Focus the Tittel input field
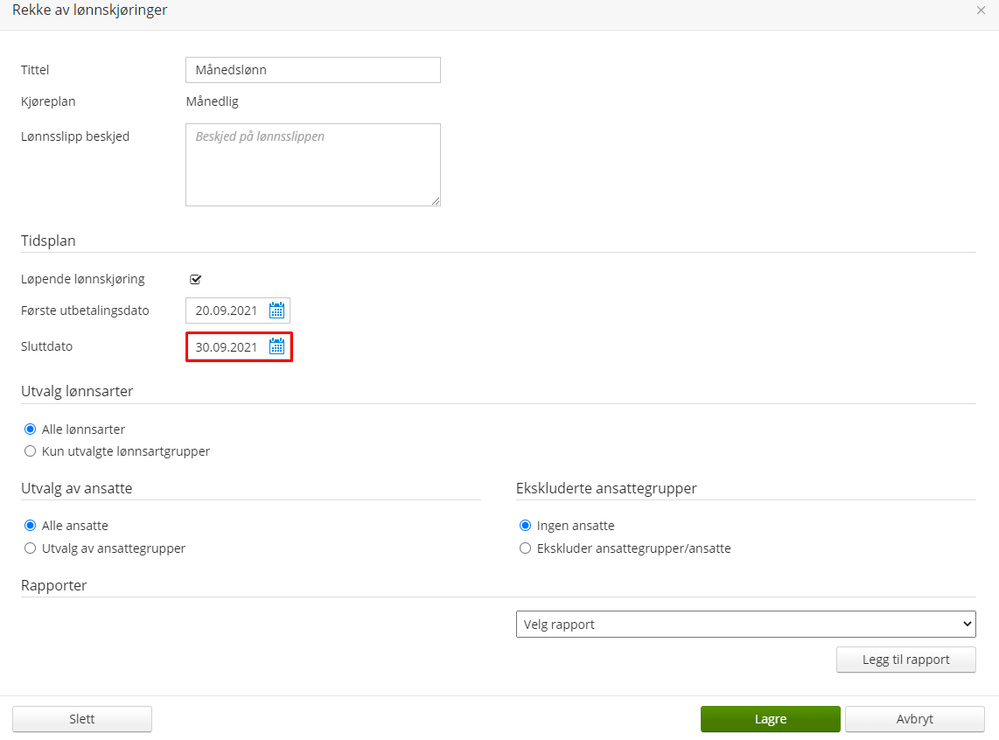Viewport: 999px width, 740px height. [x=313, y=70]
